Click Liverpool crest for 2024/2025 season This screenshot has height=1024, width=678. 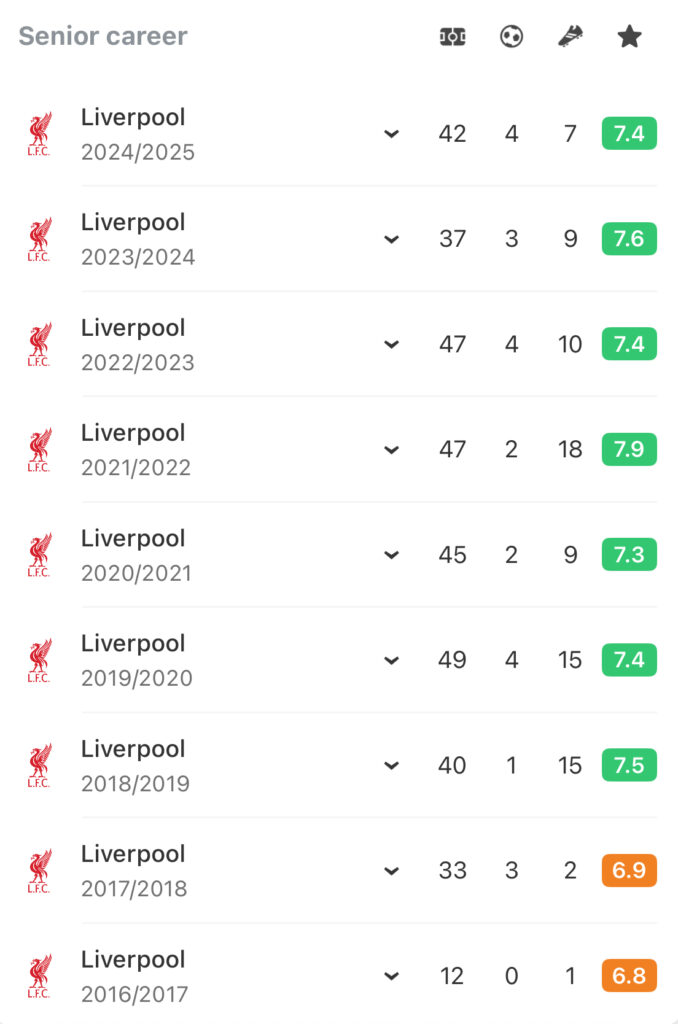(x=39, y=134)
